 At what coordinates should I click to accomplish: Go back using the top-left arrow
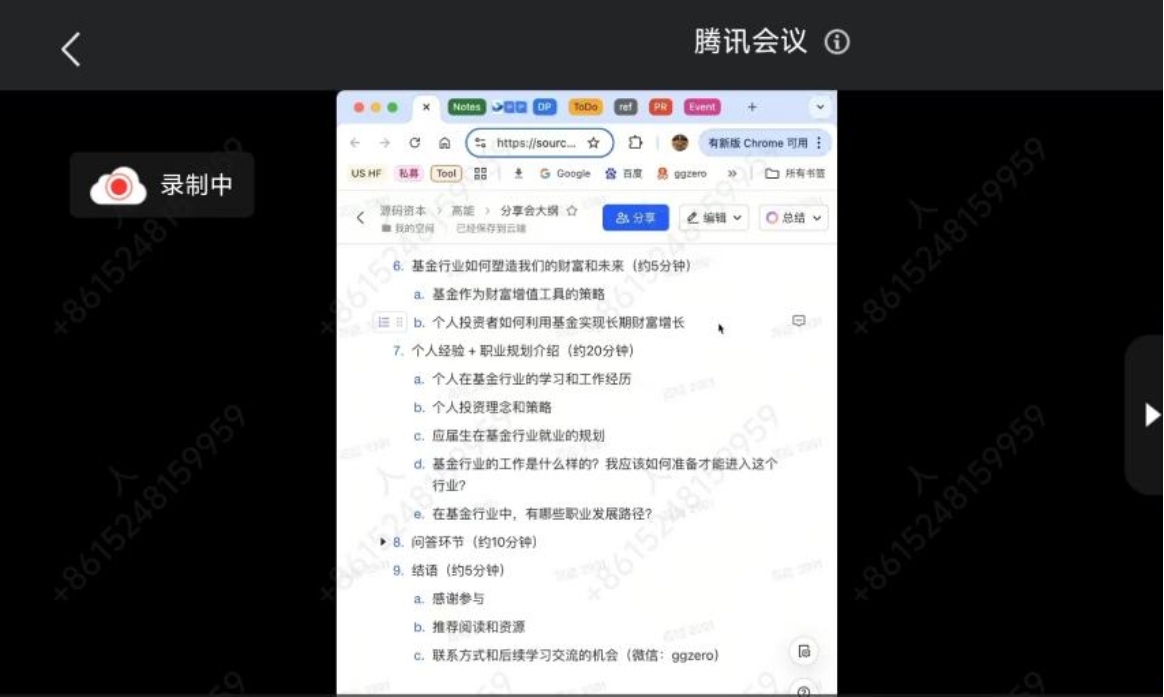pos(70,48)
